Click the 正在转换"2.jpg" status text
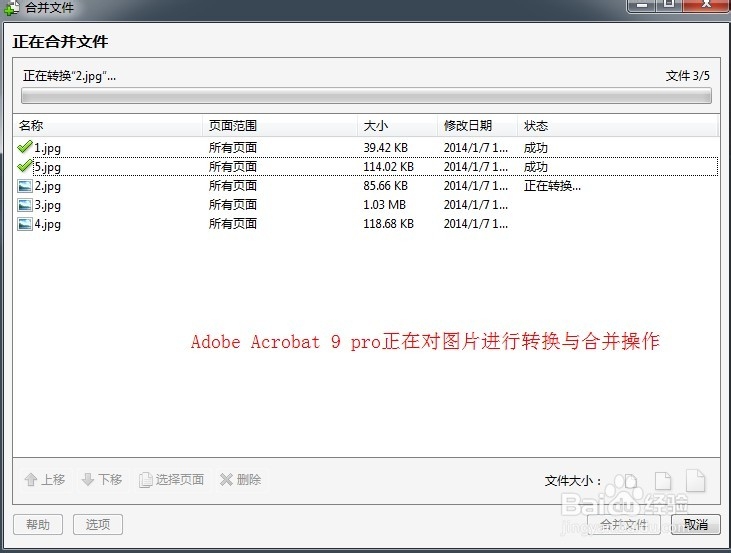The width and height of the screenshot is (731, 553). click(x=69, y=76)
